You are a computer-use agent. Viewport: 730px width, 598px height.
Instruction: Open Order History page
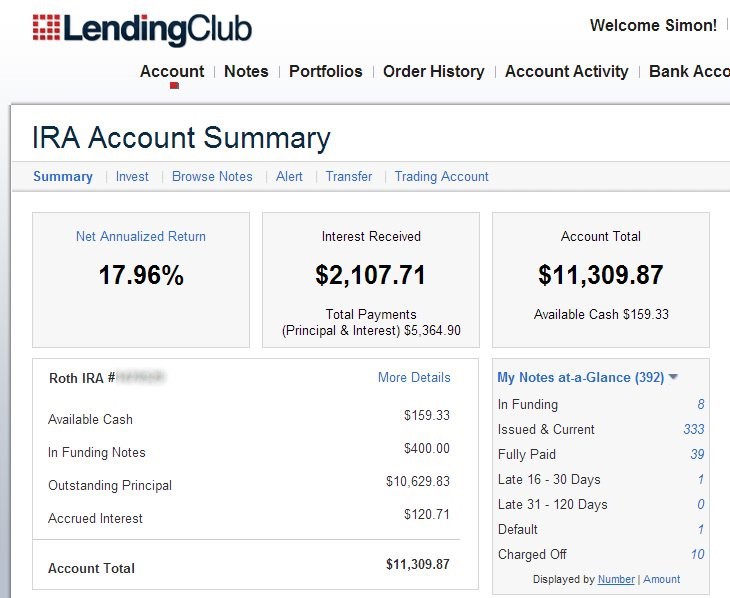pos(433,71)
